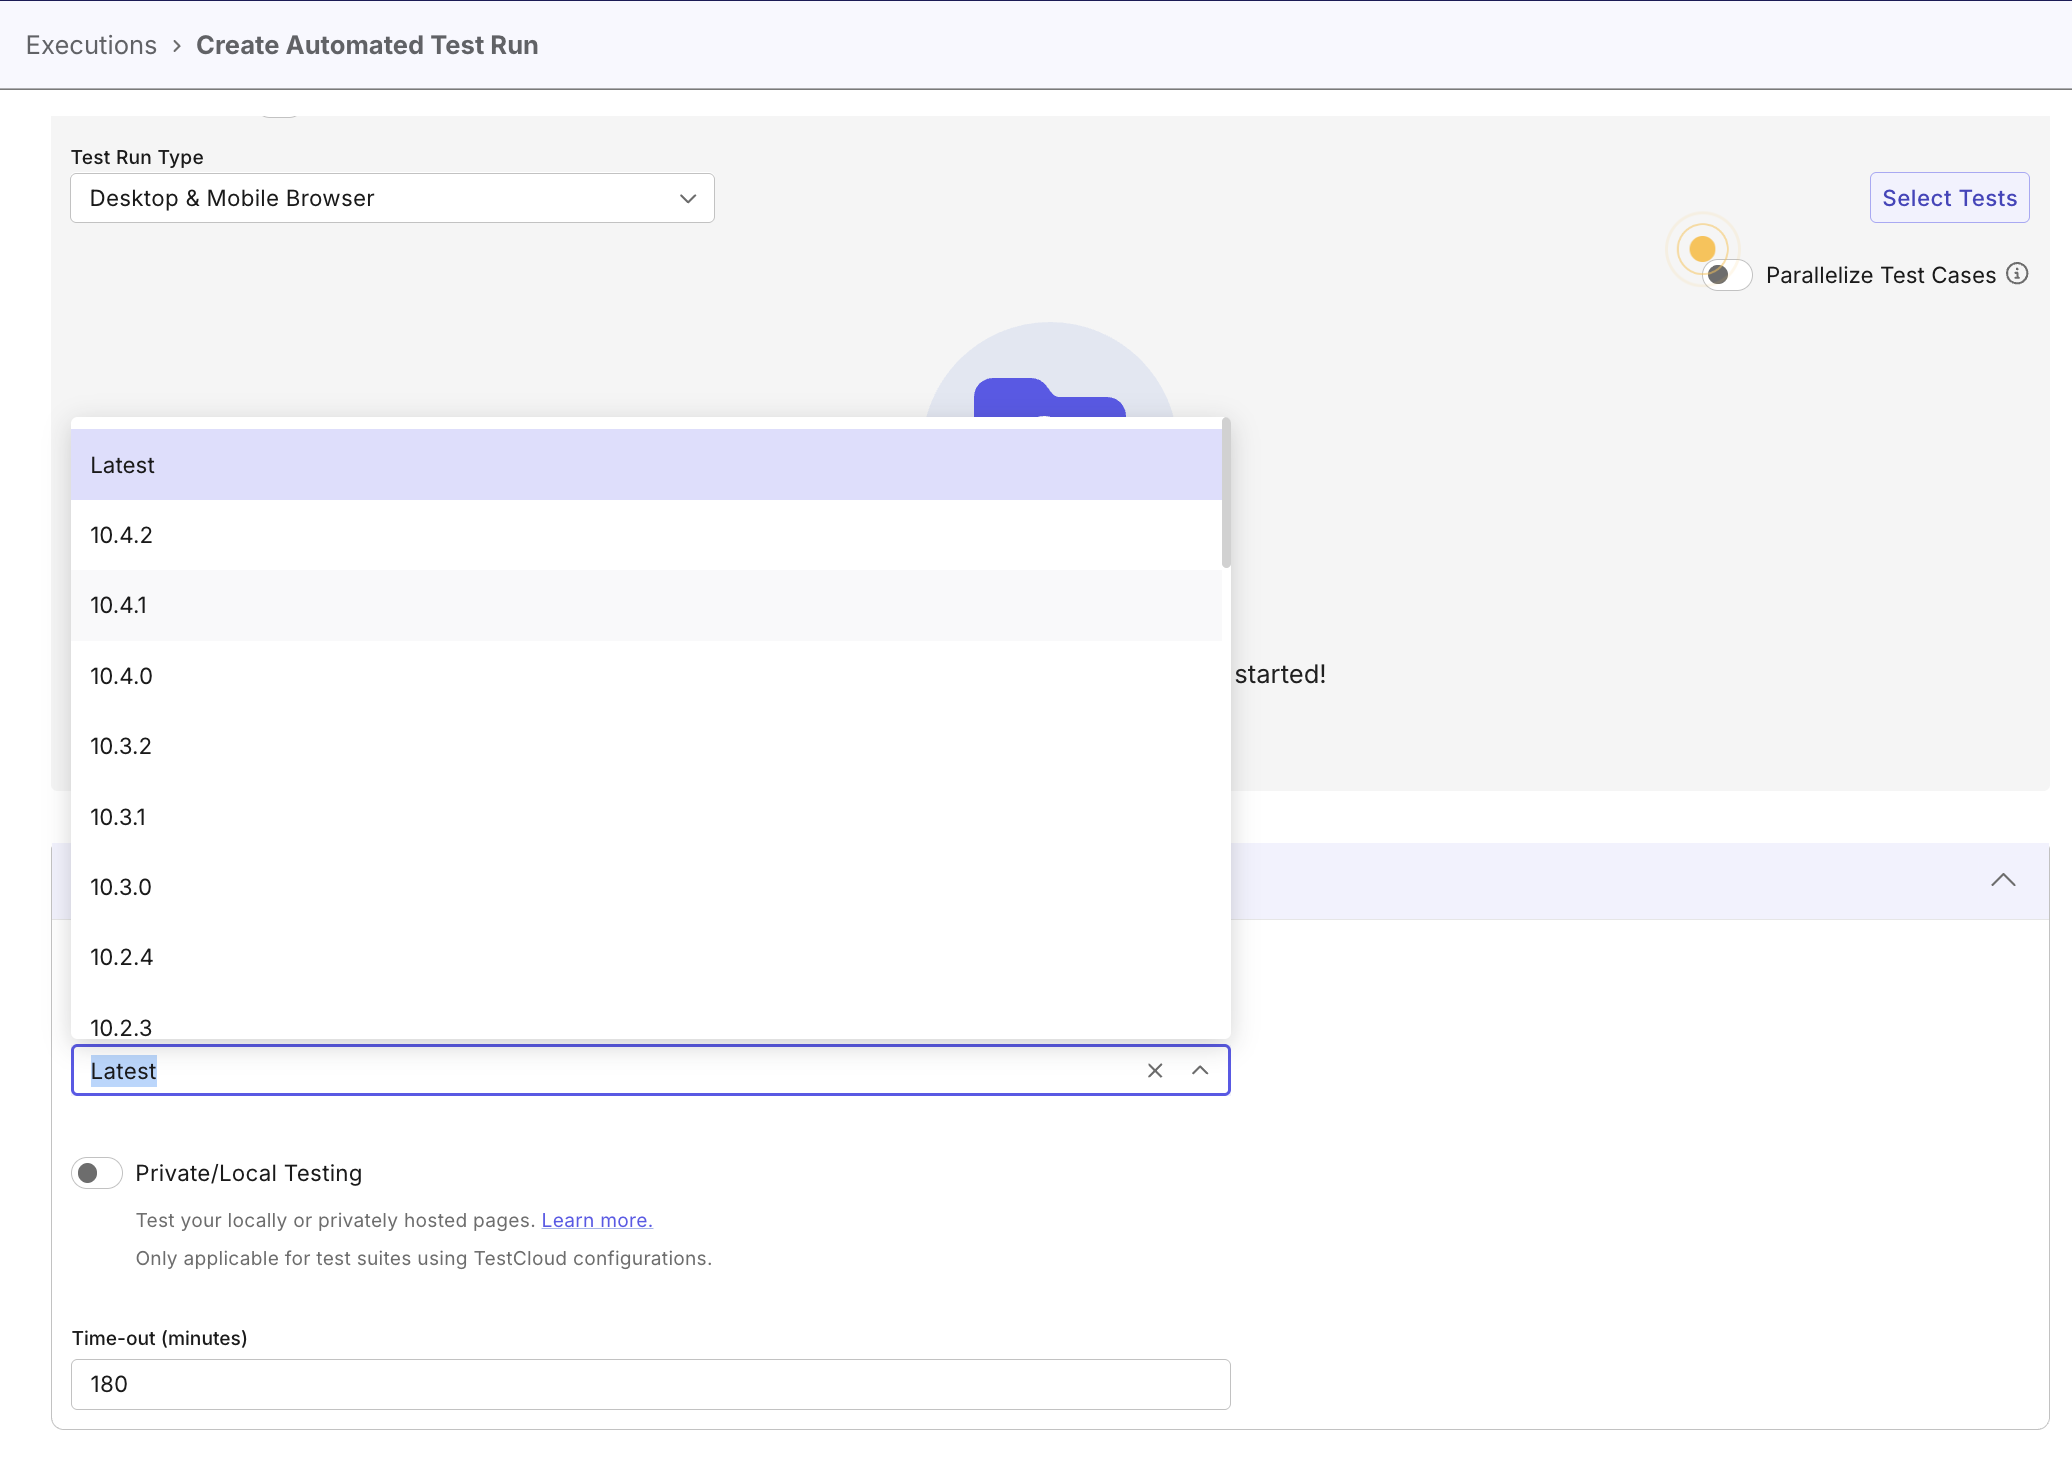Click the Select Tests button

point(1948,198)
